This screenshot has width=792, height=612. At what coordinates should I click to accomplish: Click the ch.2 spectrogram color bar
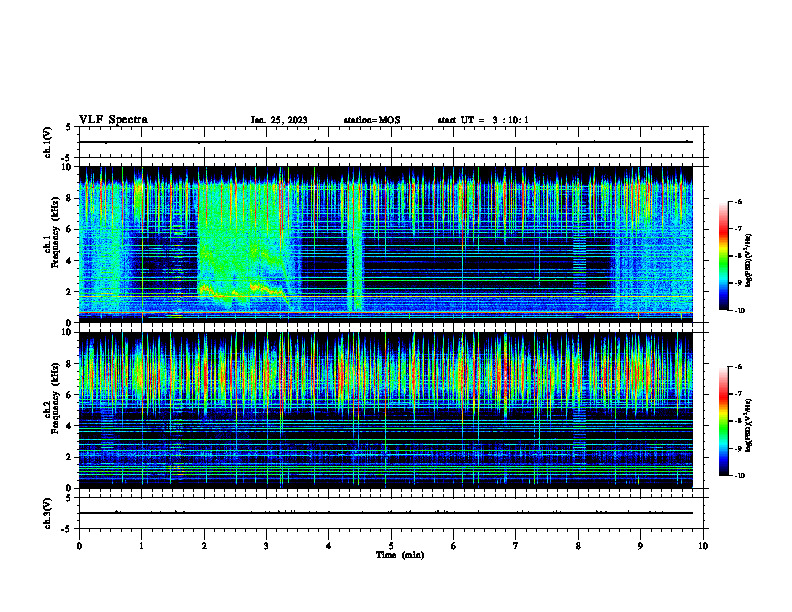coord(723,421)
